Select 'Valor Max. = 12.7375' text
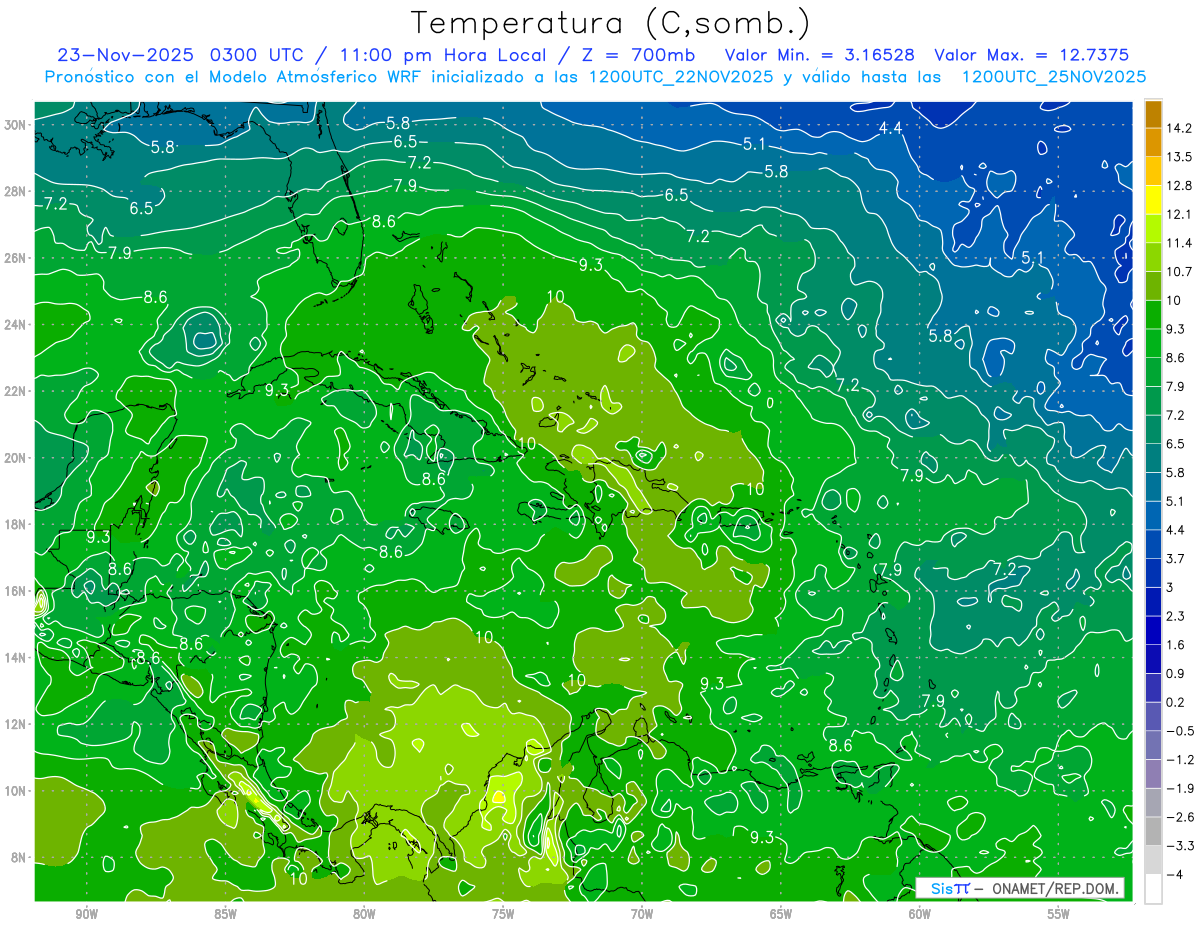Image resolution: width=1200 pixels, height=927 pixels. (x=1032, y=55)
